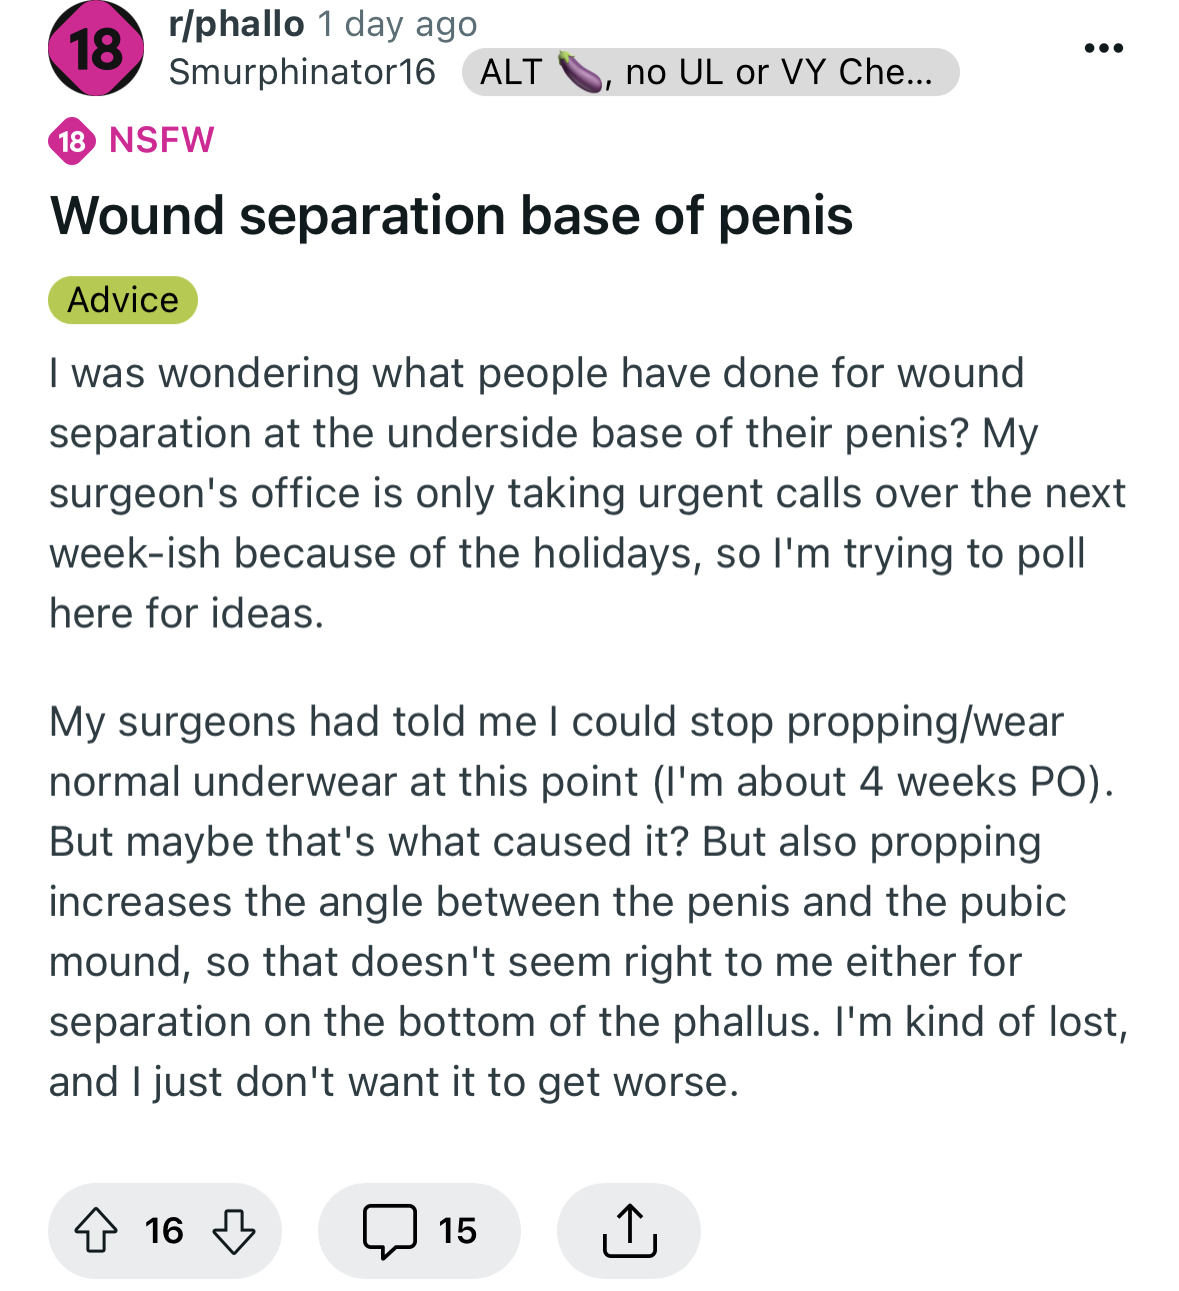Open the r/phallo subreddit link
This screenshot has width=1179, height=1291.
tap(236, 24)
